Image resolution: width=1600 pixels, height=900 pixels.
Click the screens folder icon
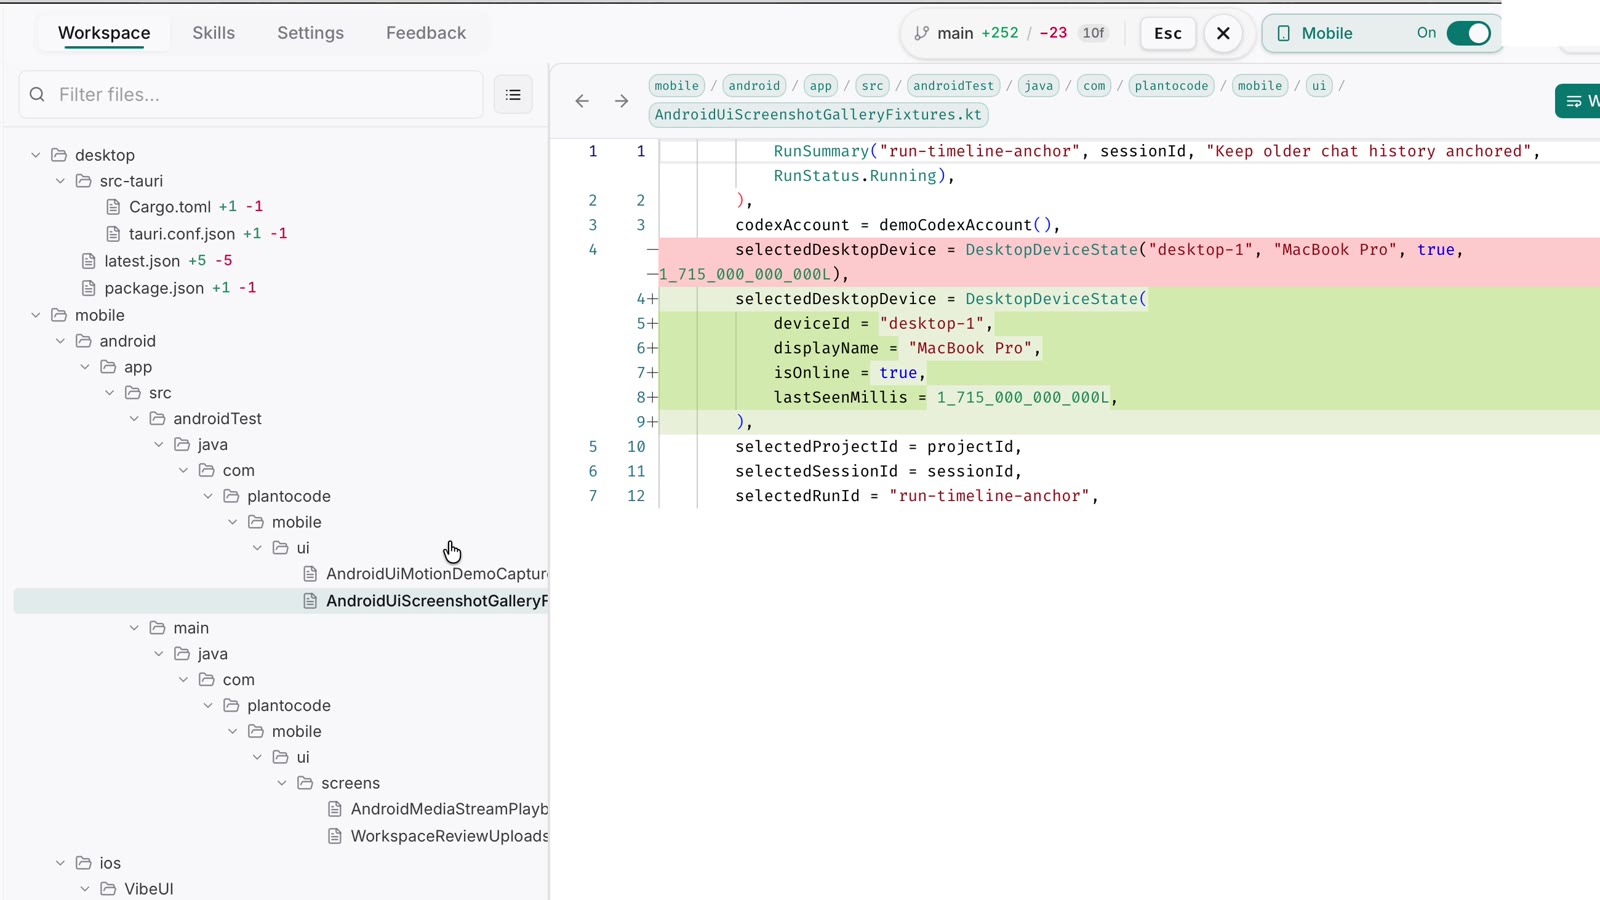click(306, 783)
